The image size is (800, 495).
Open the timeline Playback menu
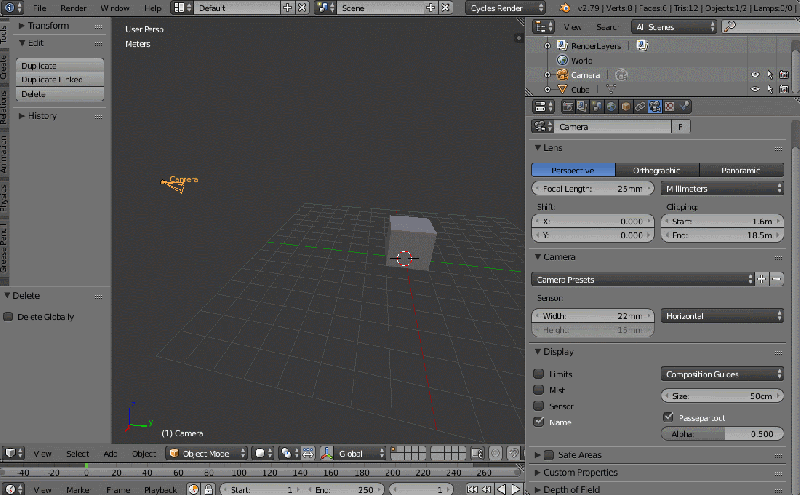[x=160, y=489]
